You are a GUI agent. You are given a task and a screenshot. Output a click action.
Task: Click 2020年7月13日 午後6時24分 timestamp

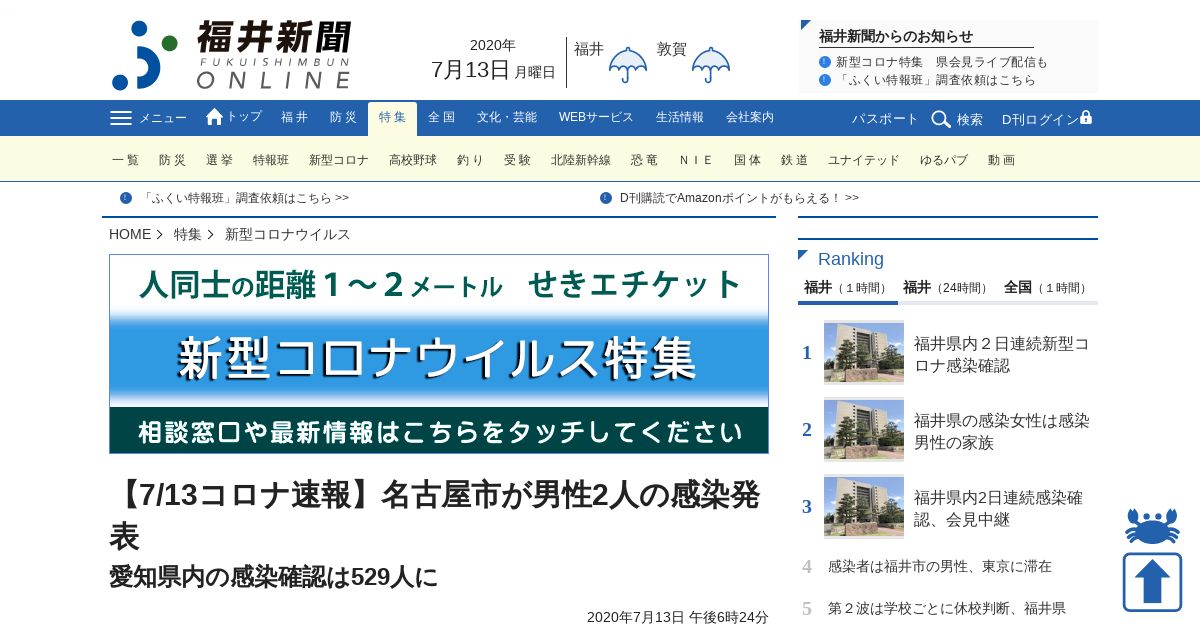pyautogui.click(x=678, y=617)
